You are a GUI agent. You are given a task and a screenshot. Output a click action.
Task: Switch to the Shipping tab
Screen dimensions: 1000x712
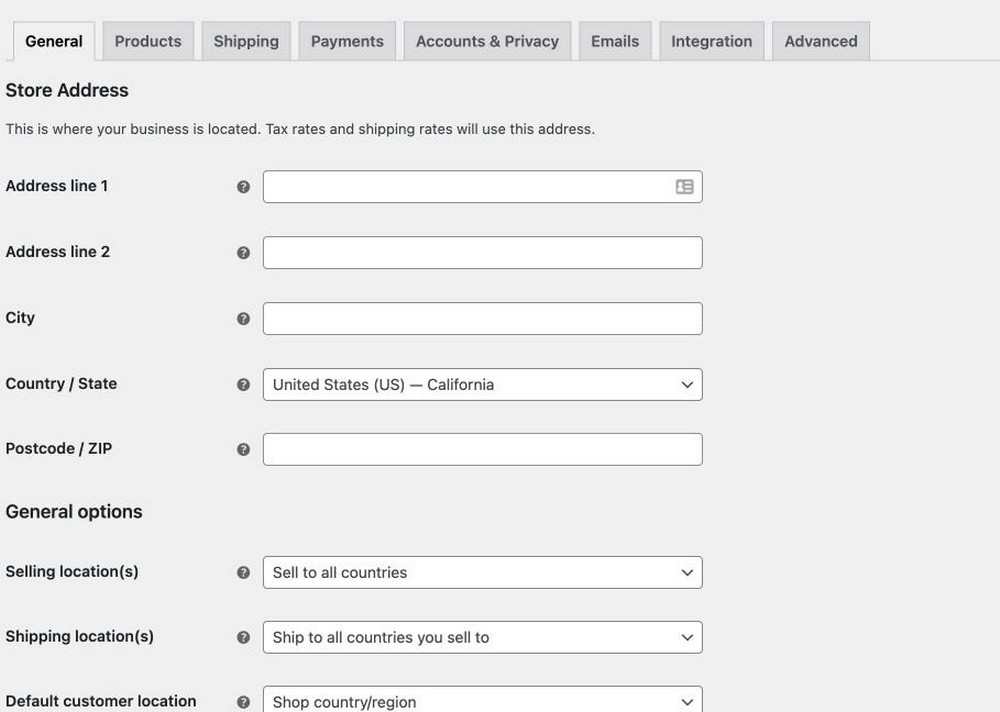[x=246, y=41]
